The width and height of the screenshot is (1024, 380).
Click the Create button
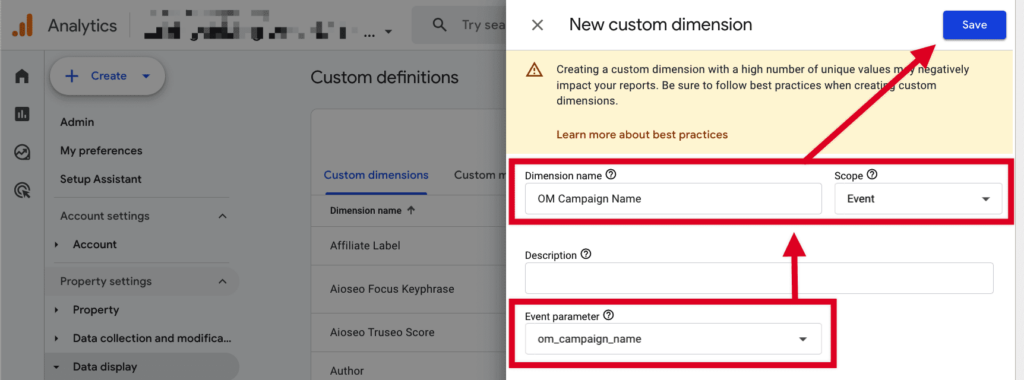point(108,76)
